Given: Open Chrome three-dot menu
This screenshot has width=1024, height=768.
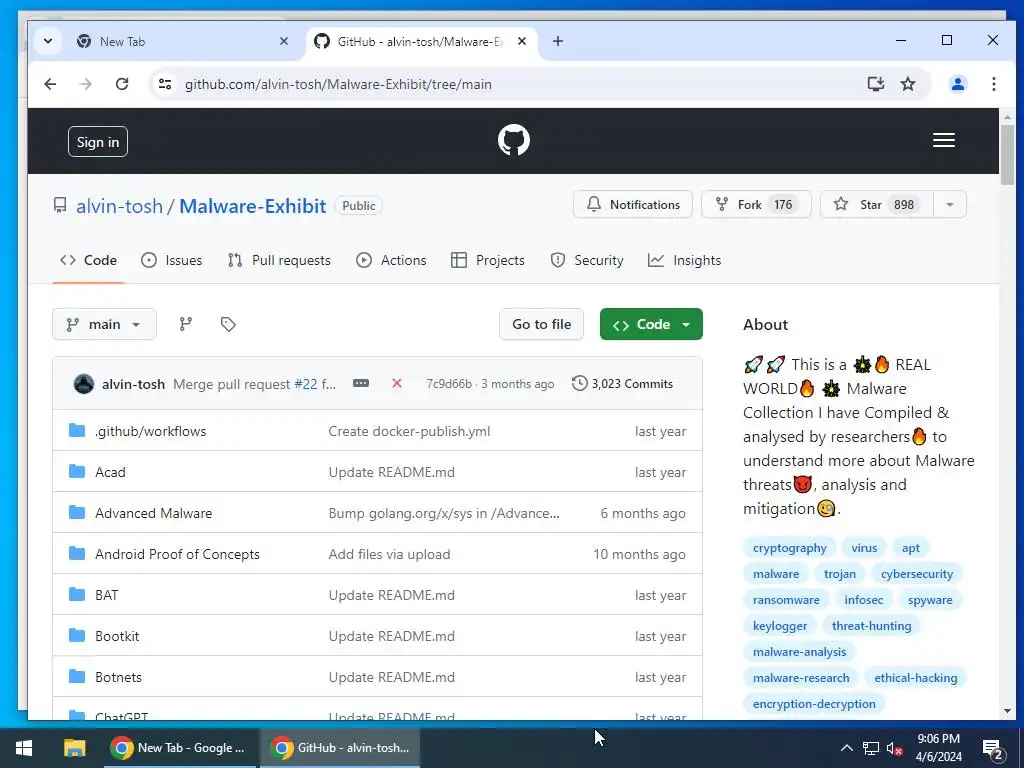Looking at the screenshot, I should [x=993, y=84].
